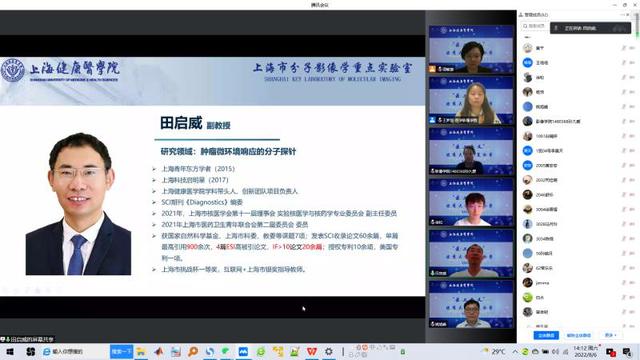The width and height of the screenshot is (640, 360).
Task: Click the Mute All button
Action: click(x=546, y=335)
